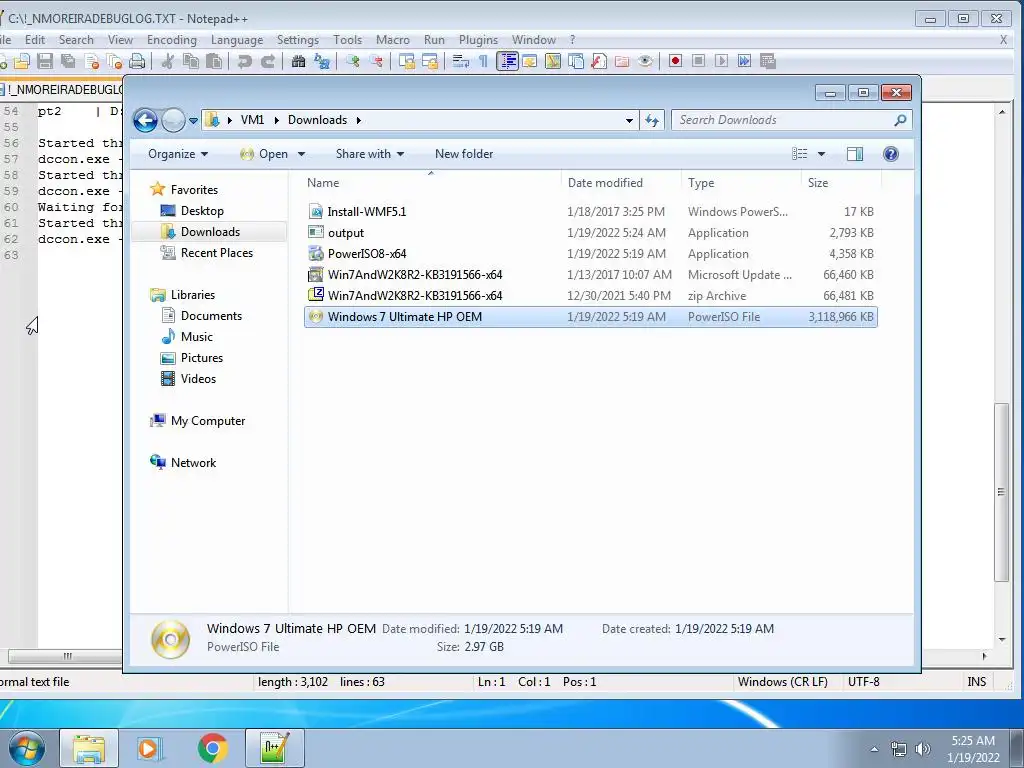
Task: Open the Window menu in Notepad++
Action: [534, 40]
